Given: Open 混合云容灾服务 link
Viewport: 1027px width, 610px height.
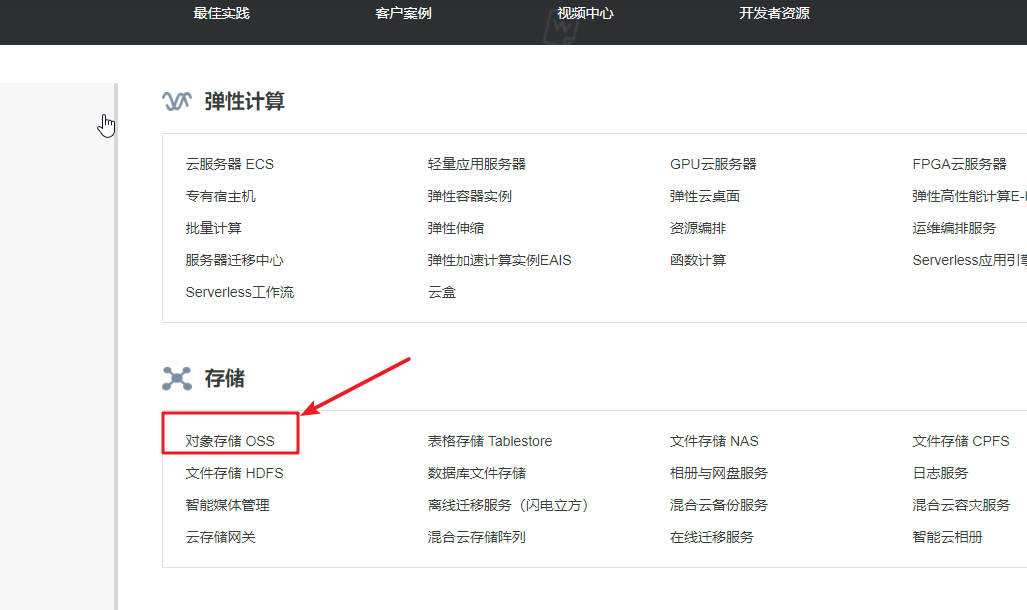Looking at the screenshot, I should tap(962, 506).
